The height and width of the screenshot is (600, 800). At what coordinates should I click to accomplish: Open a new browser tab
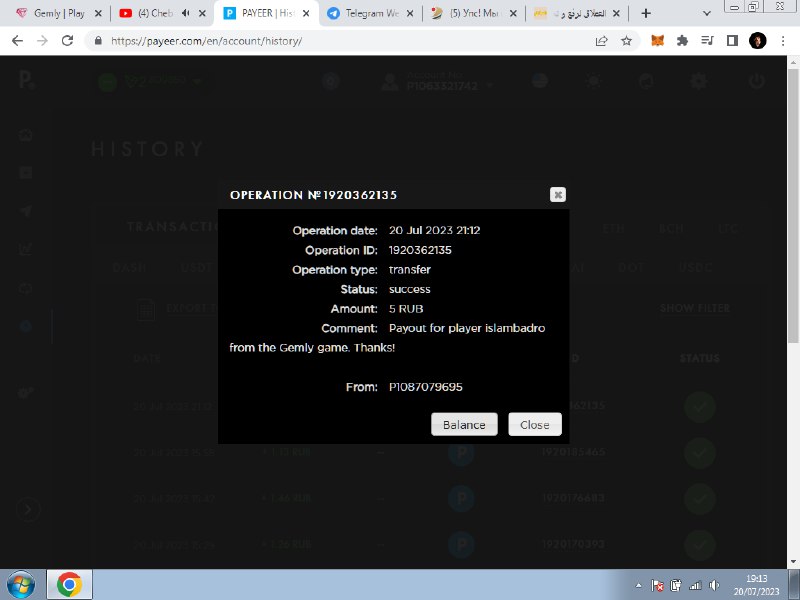coord(646,14)
